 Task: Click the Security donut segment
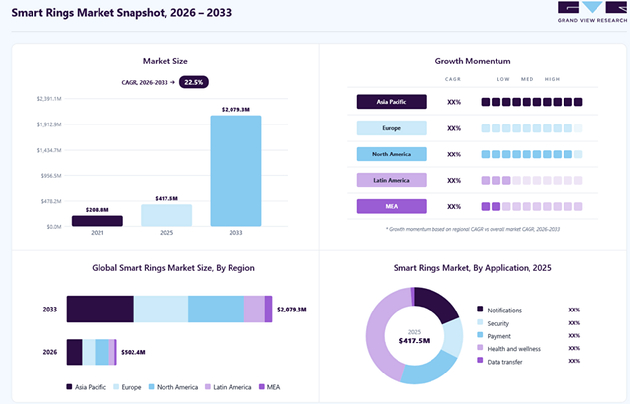pos(454,338)
